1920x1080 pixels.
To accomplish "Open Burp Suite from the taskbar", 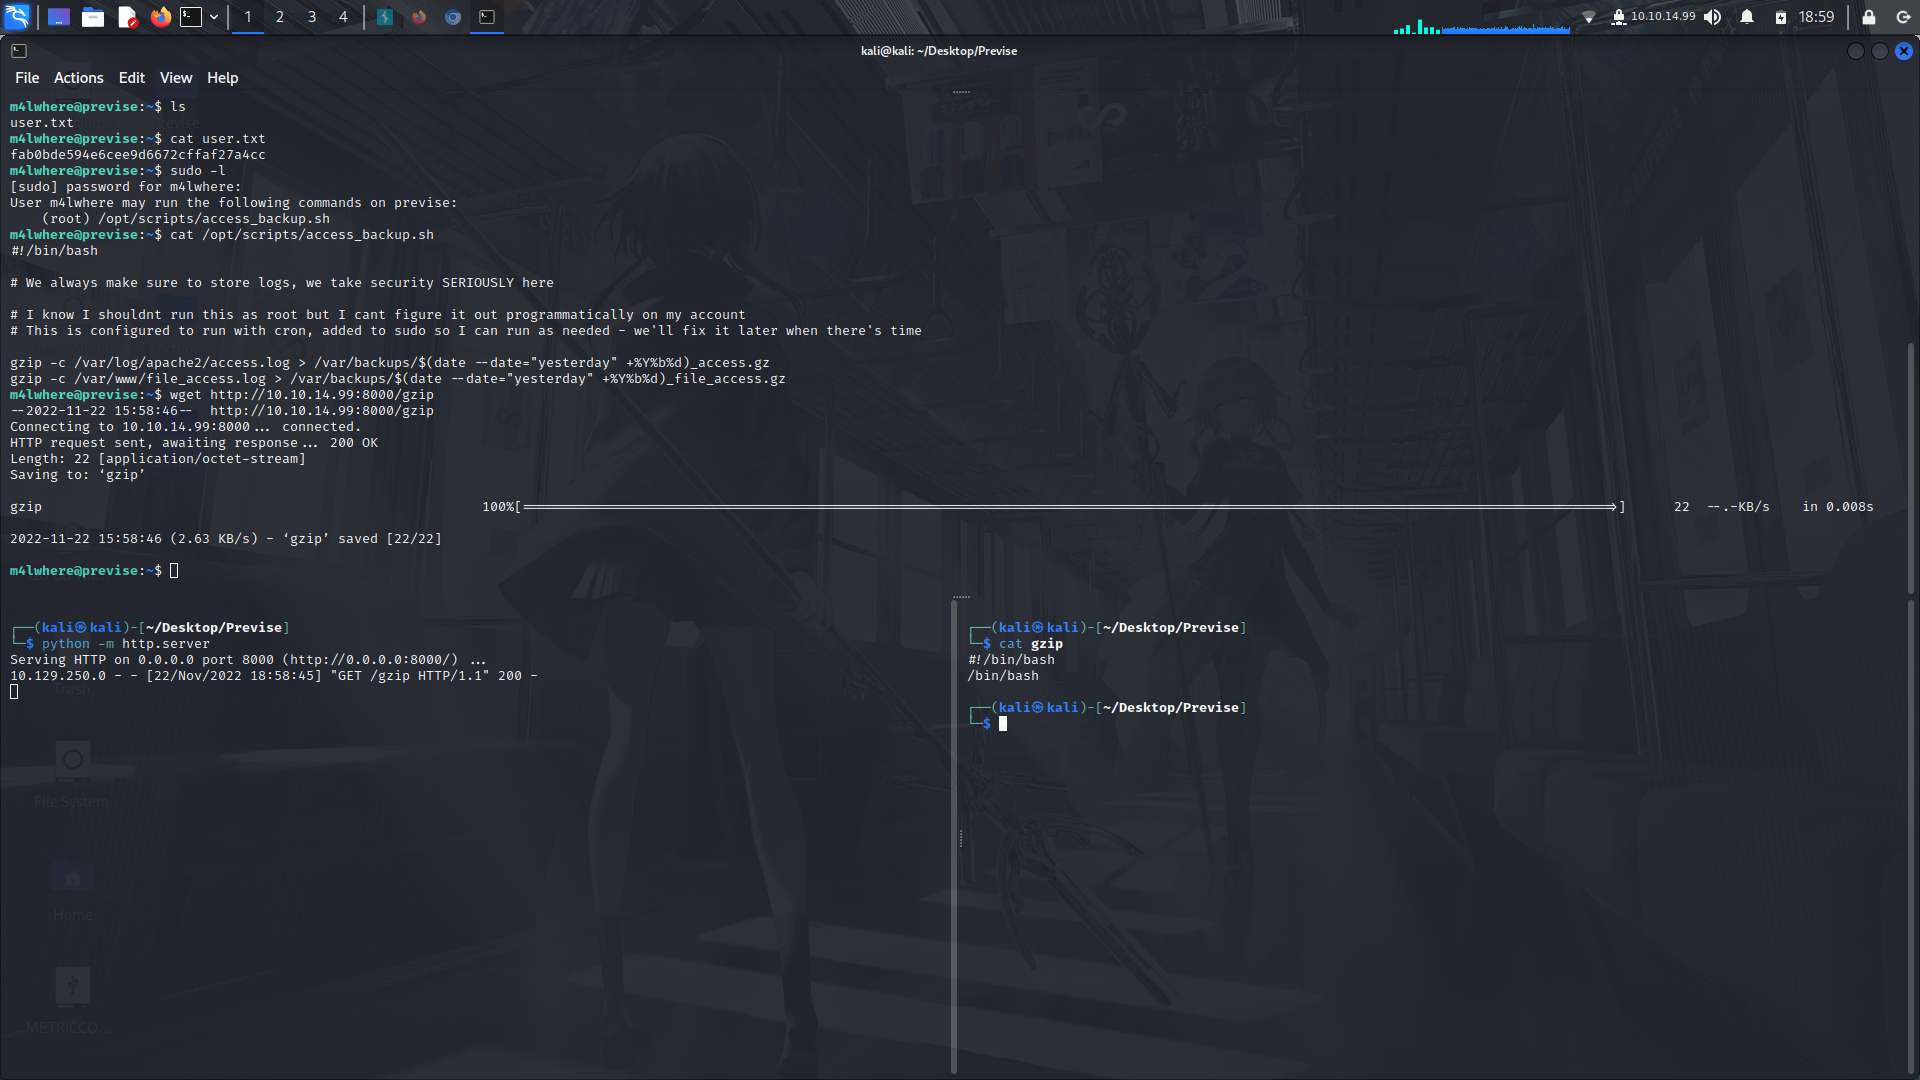I will (385, 16).
